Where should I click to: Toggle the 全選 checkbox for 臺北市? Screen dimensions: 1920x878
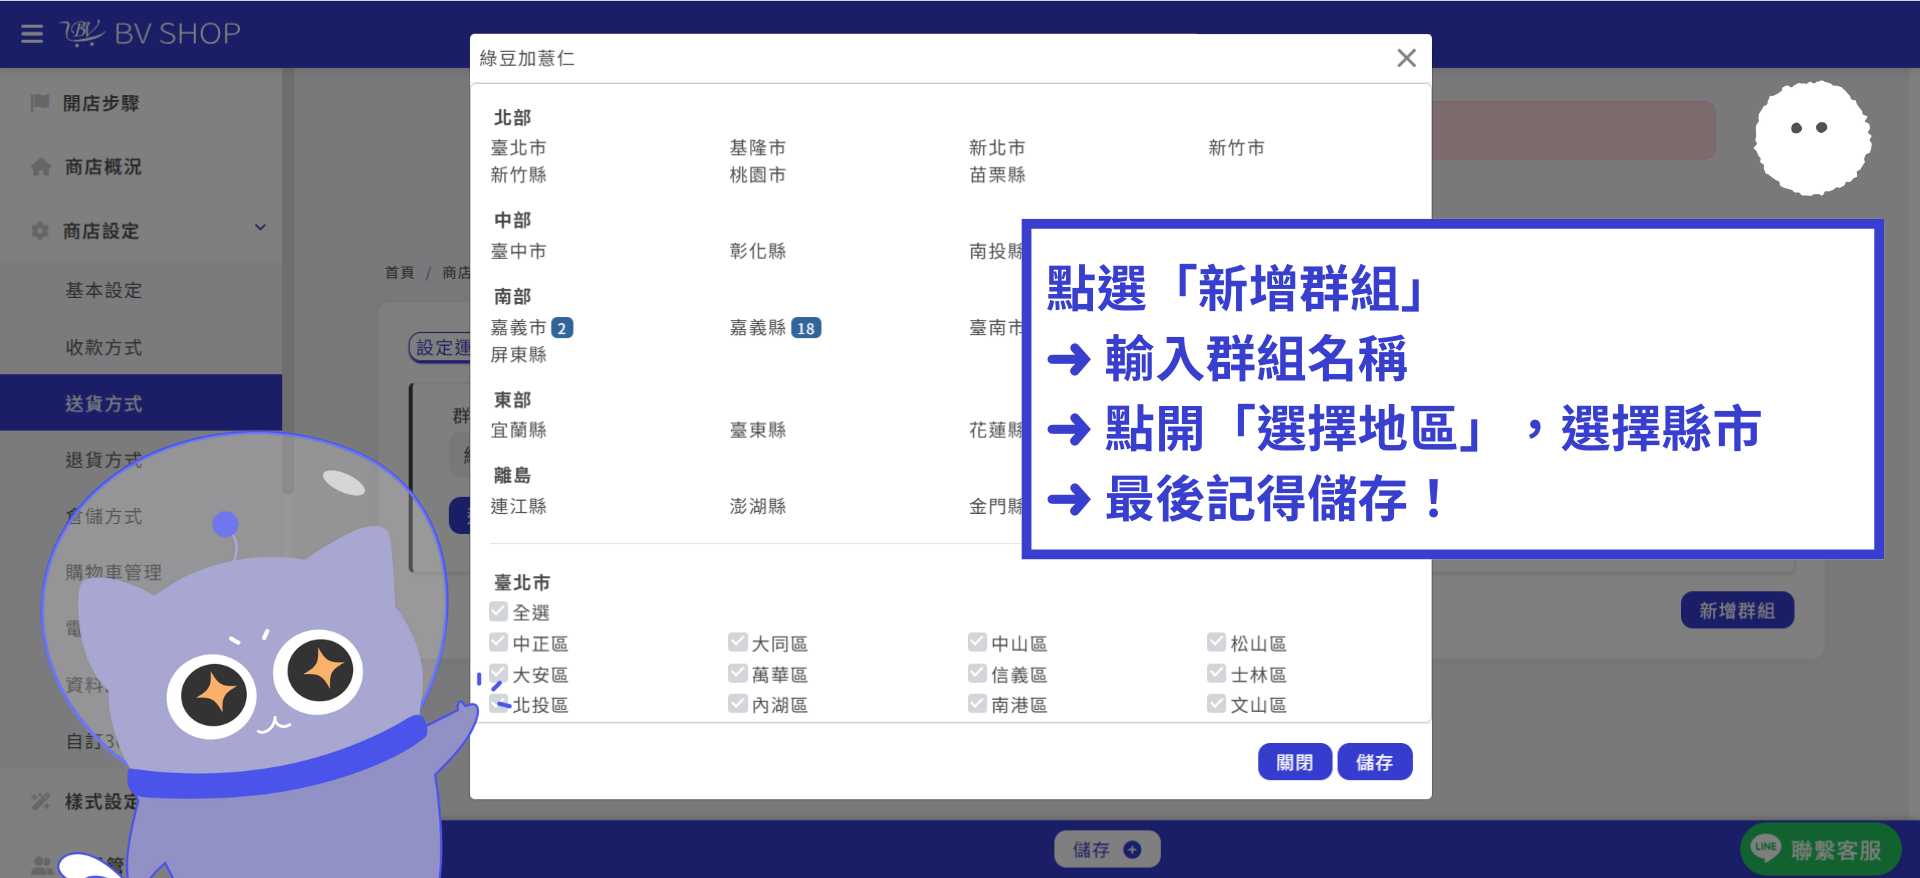[x=499, y=611]
